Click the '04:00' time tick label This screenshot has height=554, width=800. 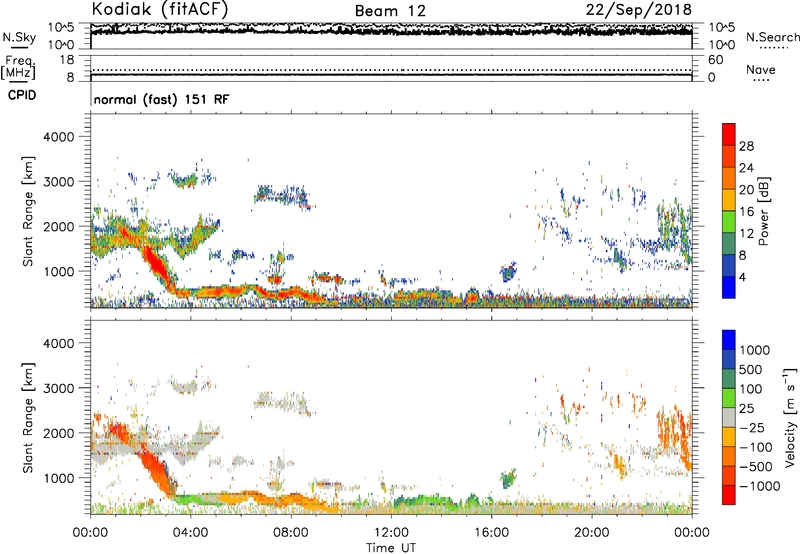[190, 533]
